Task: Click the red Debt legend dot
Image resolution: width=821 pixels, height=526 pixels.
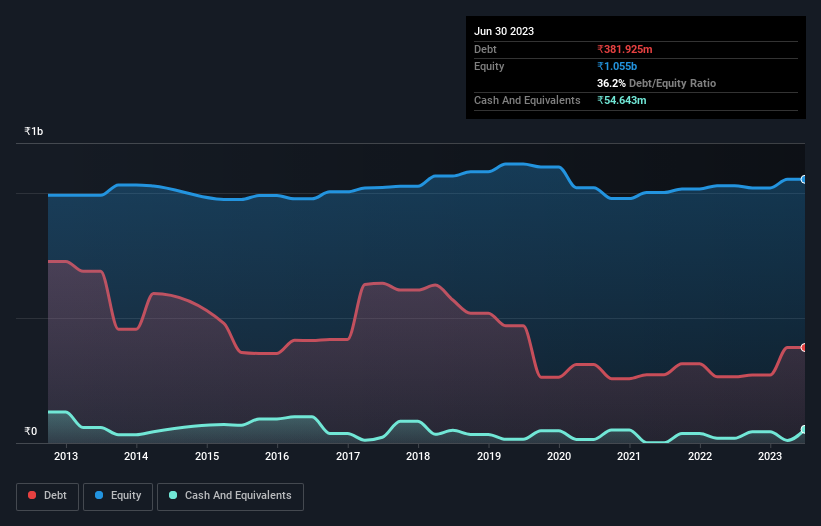Action: 32,495
